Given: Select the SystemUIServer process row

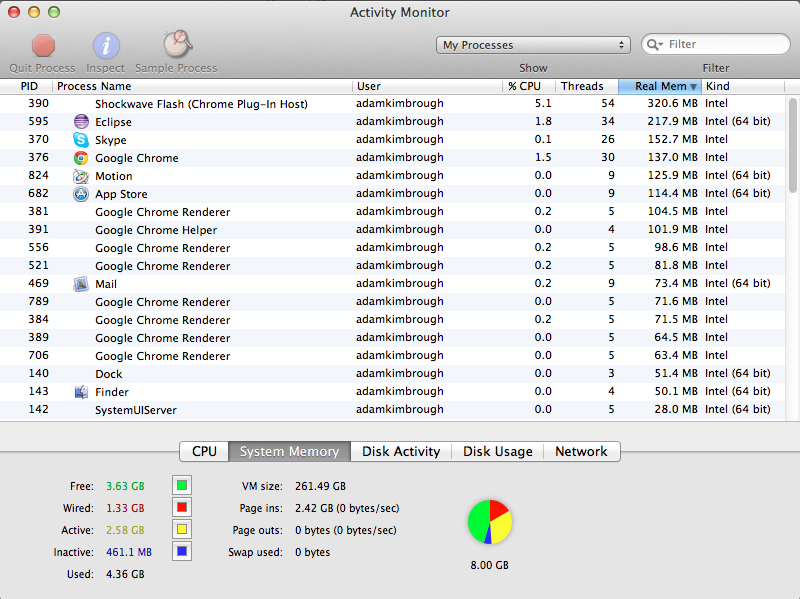Looking at the screenshot, I should tap(392, 410).
